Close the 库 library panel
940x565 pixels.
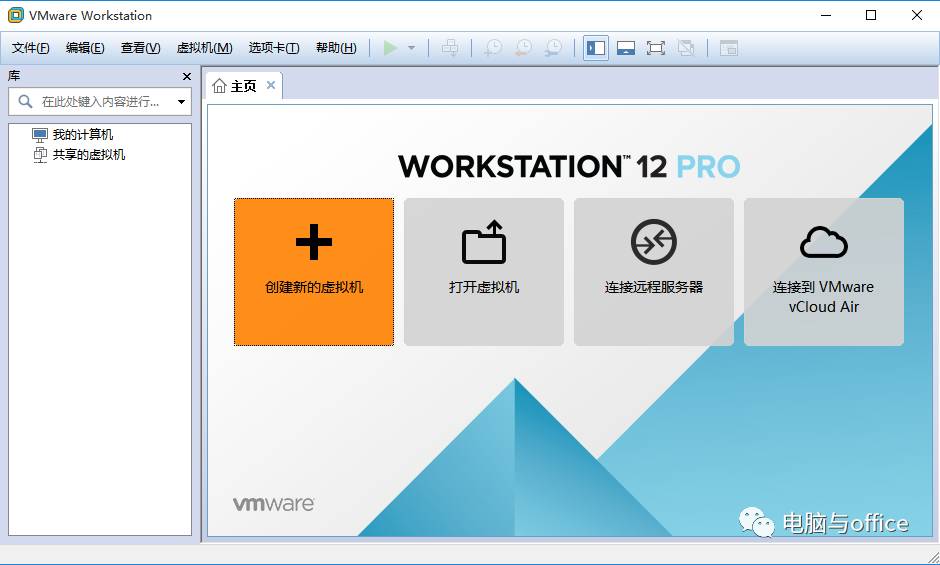pos(186,76)
